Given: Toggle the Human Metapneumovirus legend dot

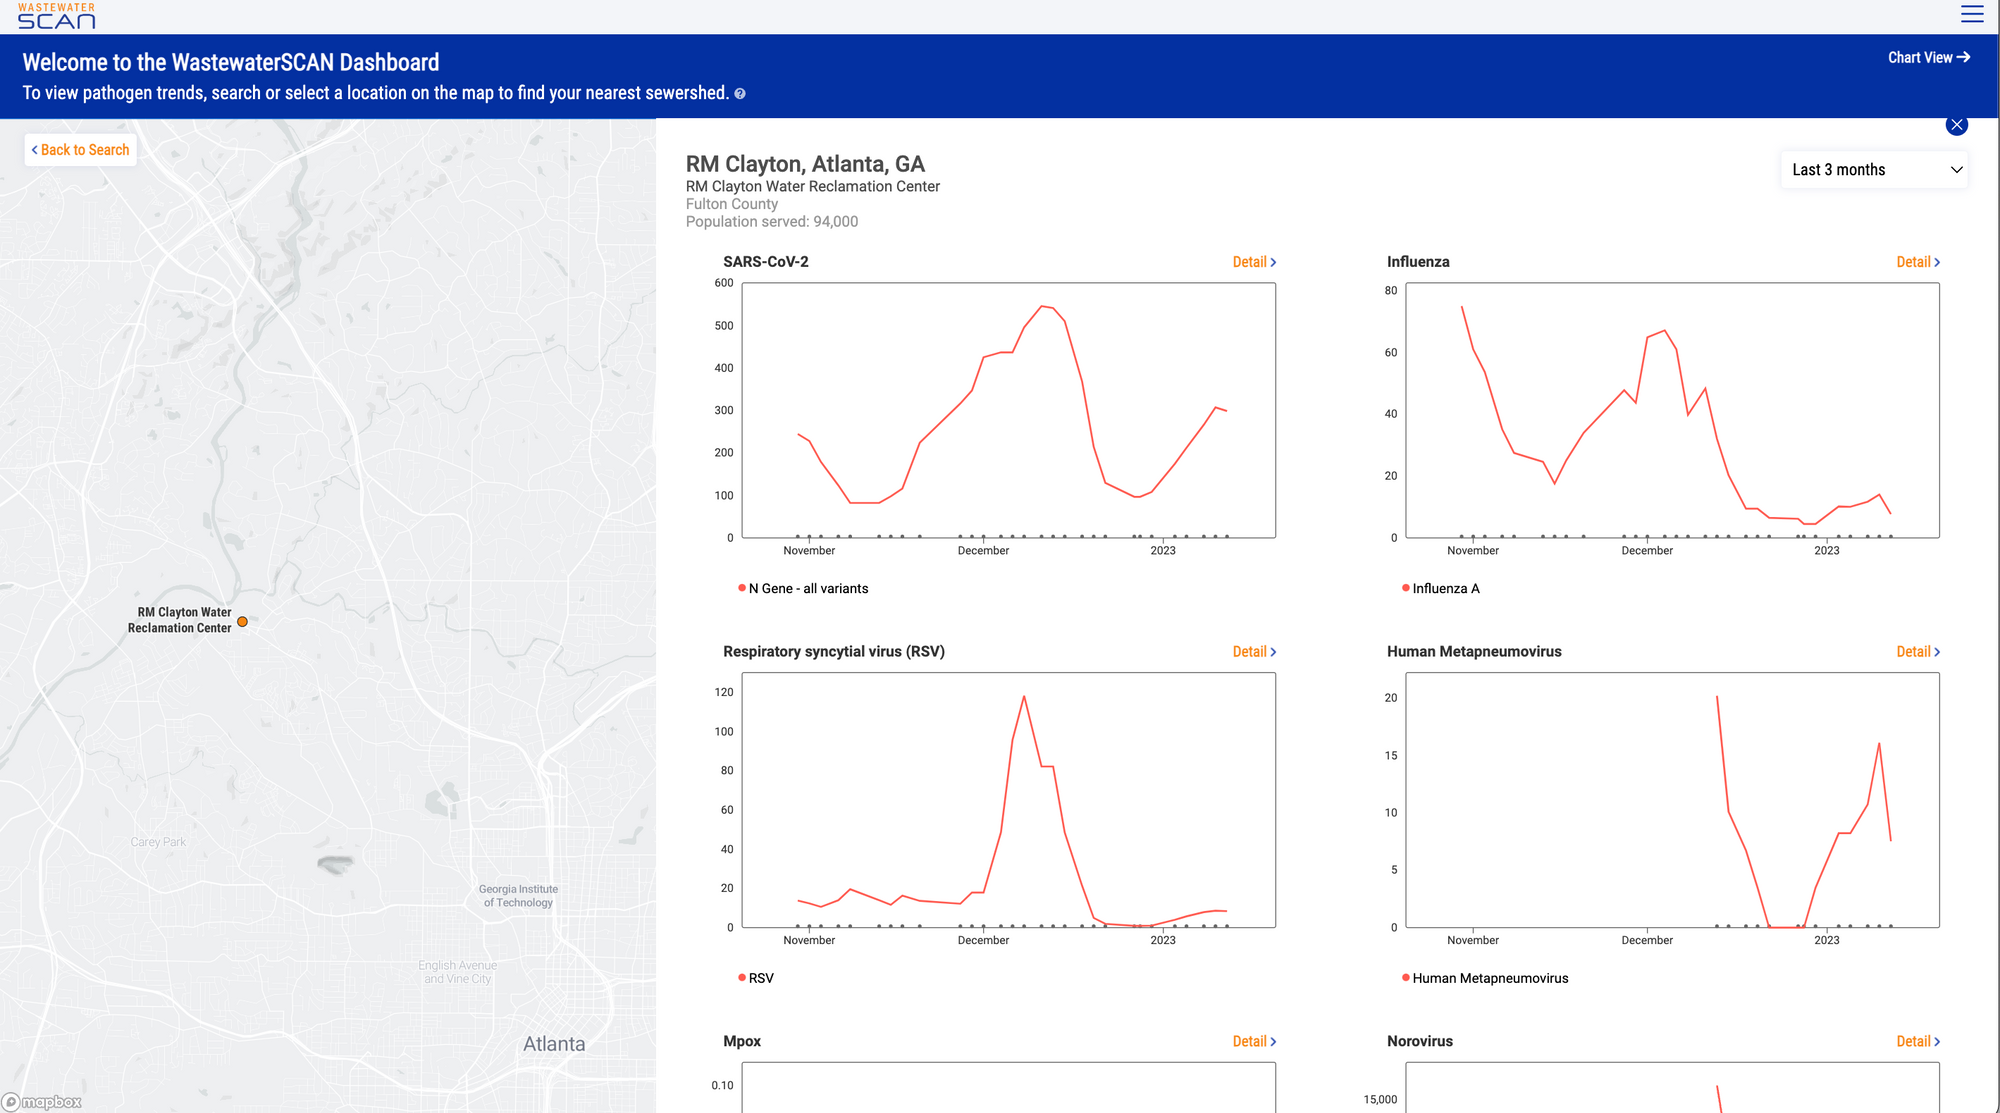Looking at the screenshot, I should 1406,977.
